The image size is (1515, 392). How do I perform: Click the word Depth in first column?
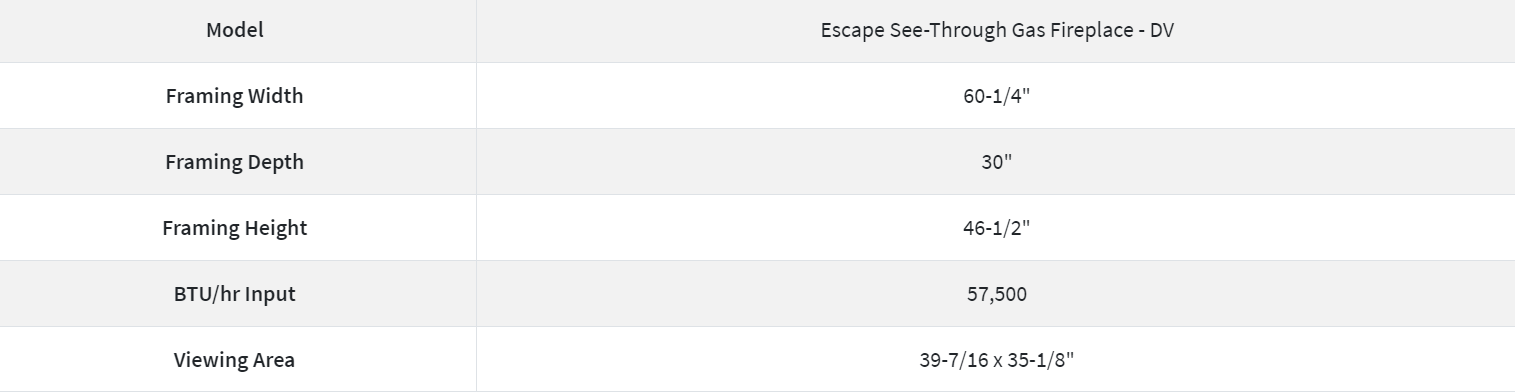pyautogui.click(x=273, y=162)
